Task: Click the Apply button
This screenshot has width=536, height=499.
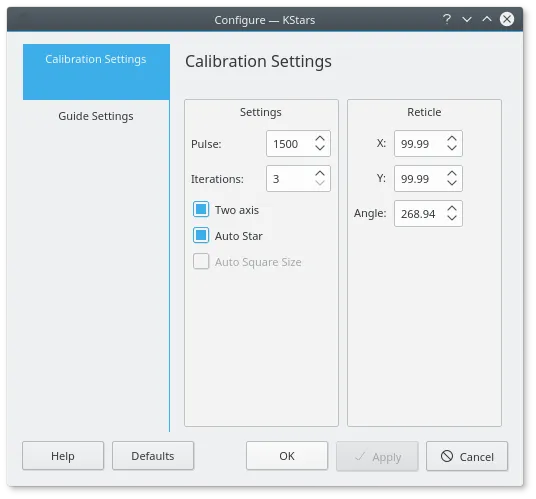Action: click(x=377, y=456)
